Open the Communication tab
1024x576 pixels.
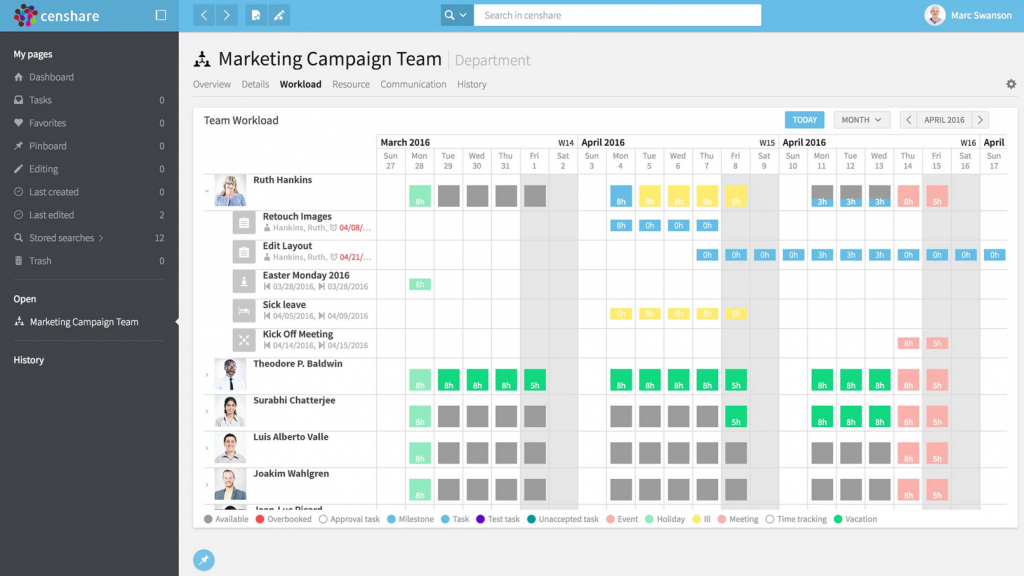(413, 84)
